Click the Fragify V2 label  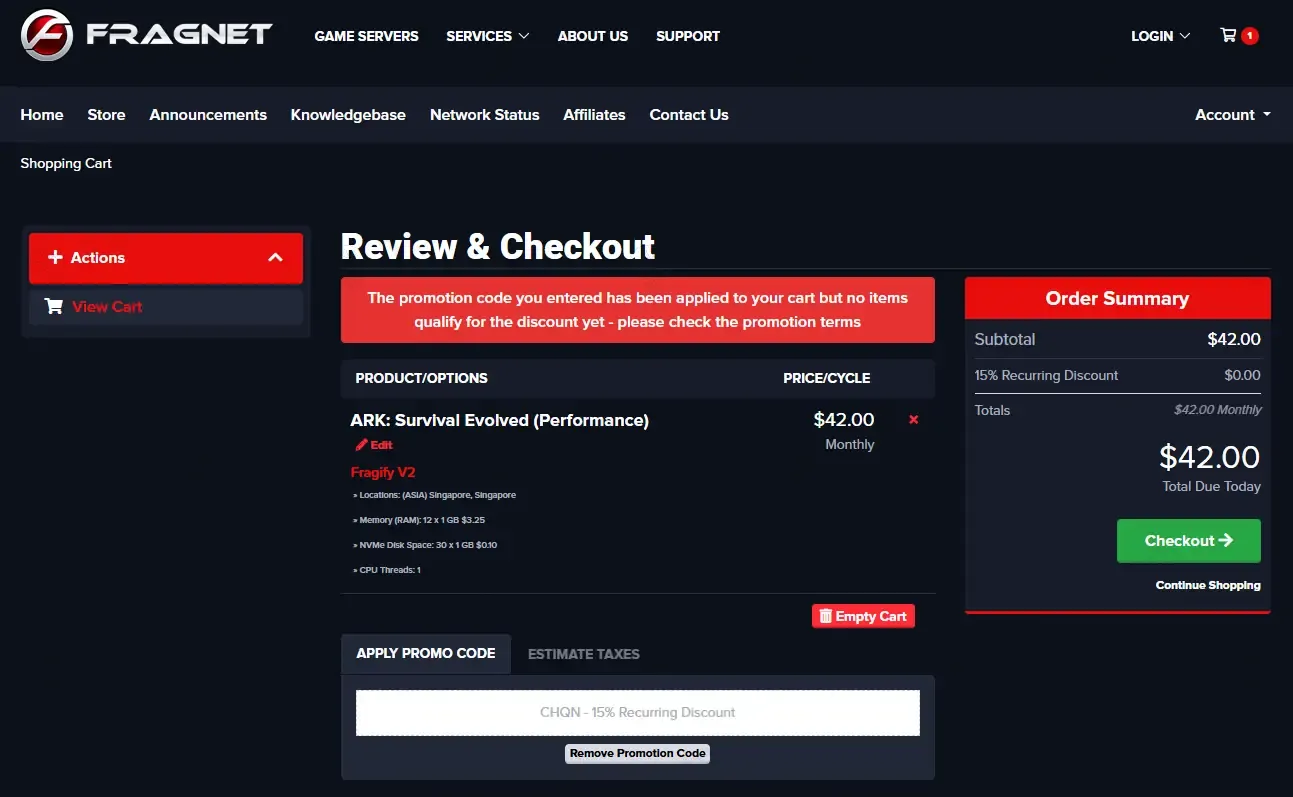tap(383, 472)
